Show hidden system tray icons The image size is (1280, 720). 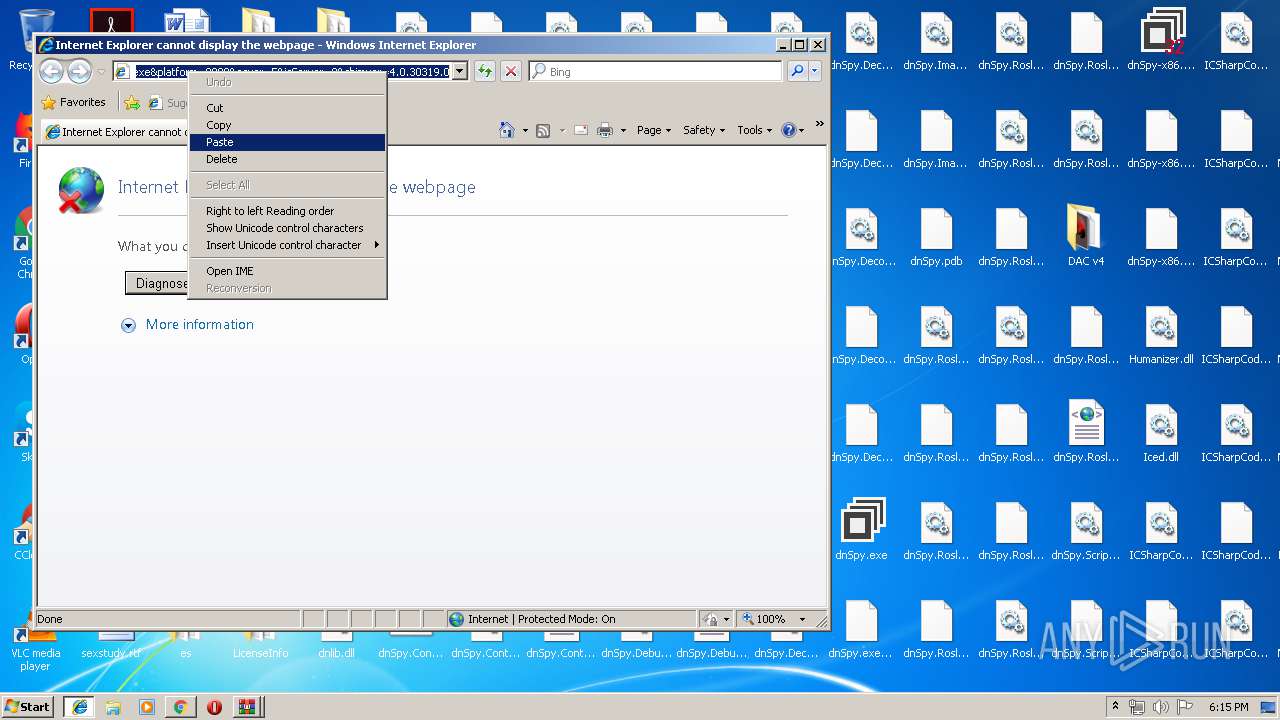pos(1115,706)
